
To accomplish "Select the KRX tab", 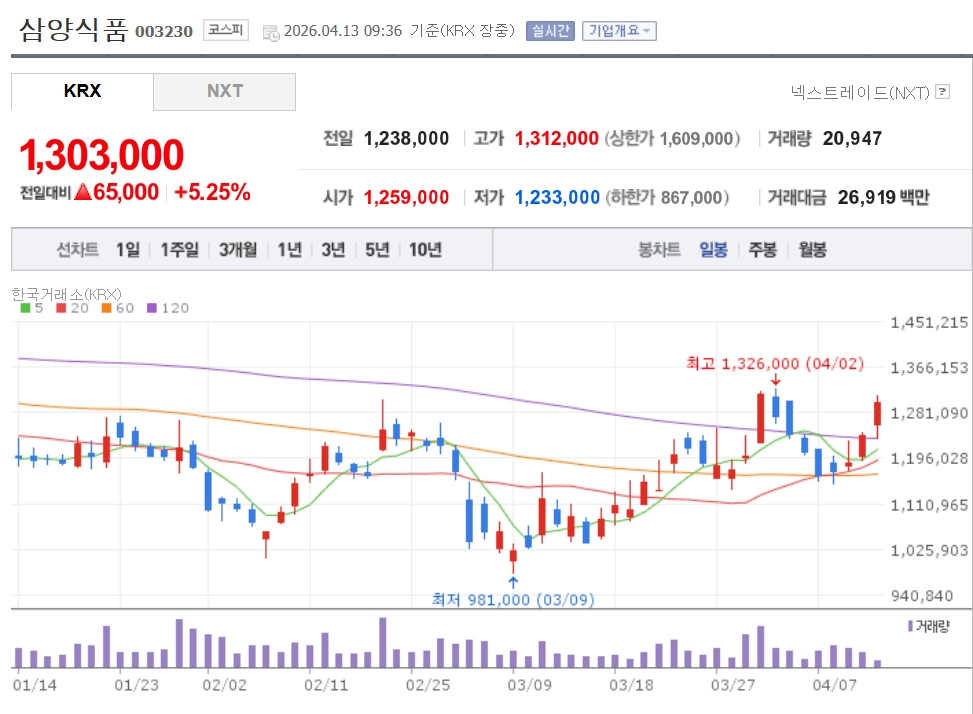I will click(x=82, y=91).
